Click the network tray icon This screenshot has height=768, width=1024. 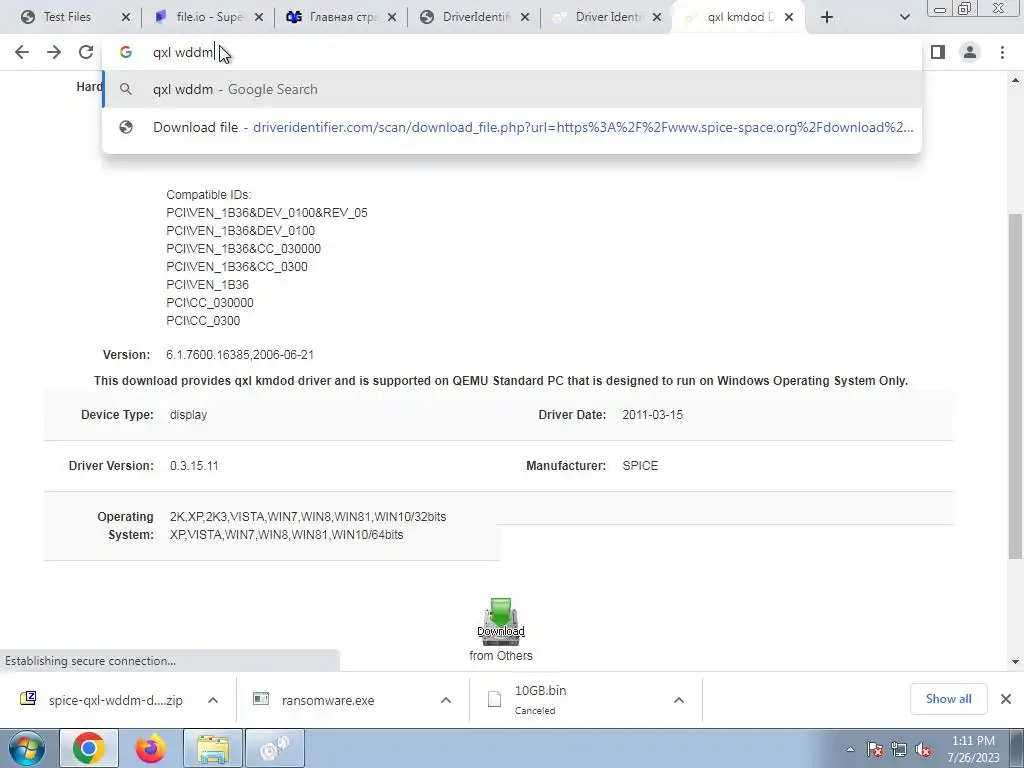click(x=899, y=749)
